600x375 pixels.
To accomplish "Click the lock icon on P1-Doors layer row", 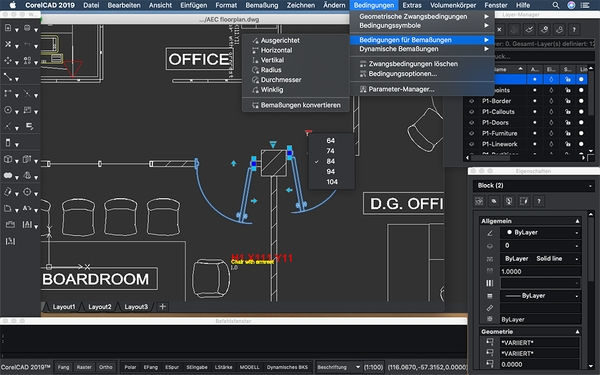I will (567, 122).
